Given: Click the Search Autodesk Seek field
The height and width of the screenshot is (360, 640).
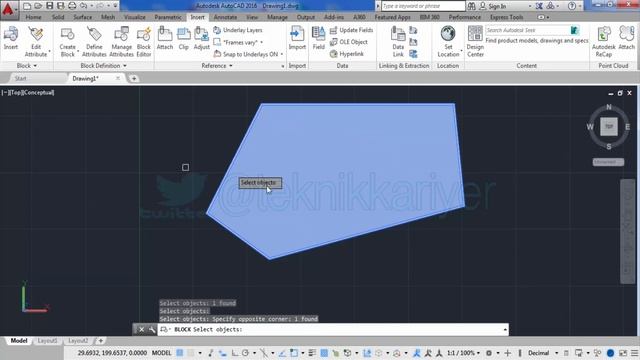Looking at the screenshot, I should click(527, 30).
